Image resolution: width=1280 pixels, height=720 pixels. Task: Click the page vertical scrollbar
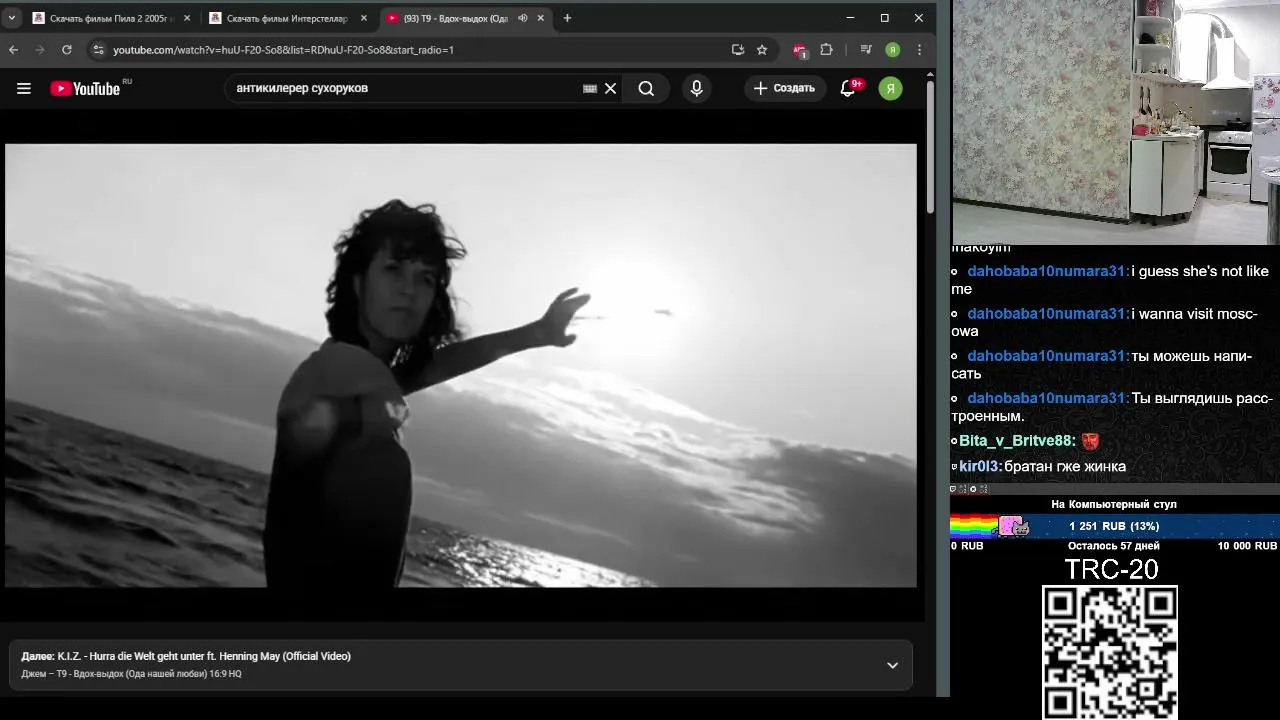click(930, 145)
